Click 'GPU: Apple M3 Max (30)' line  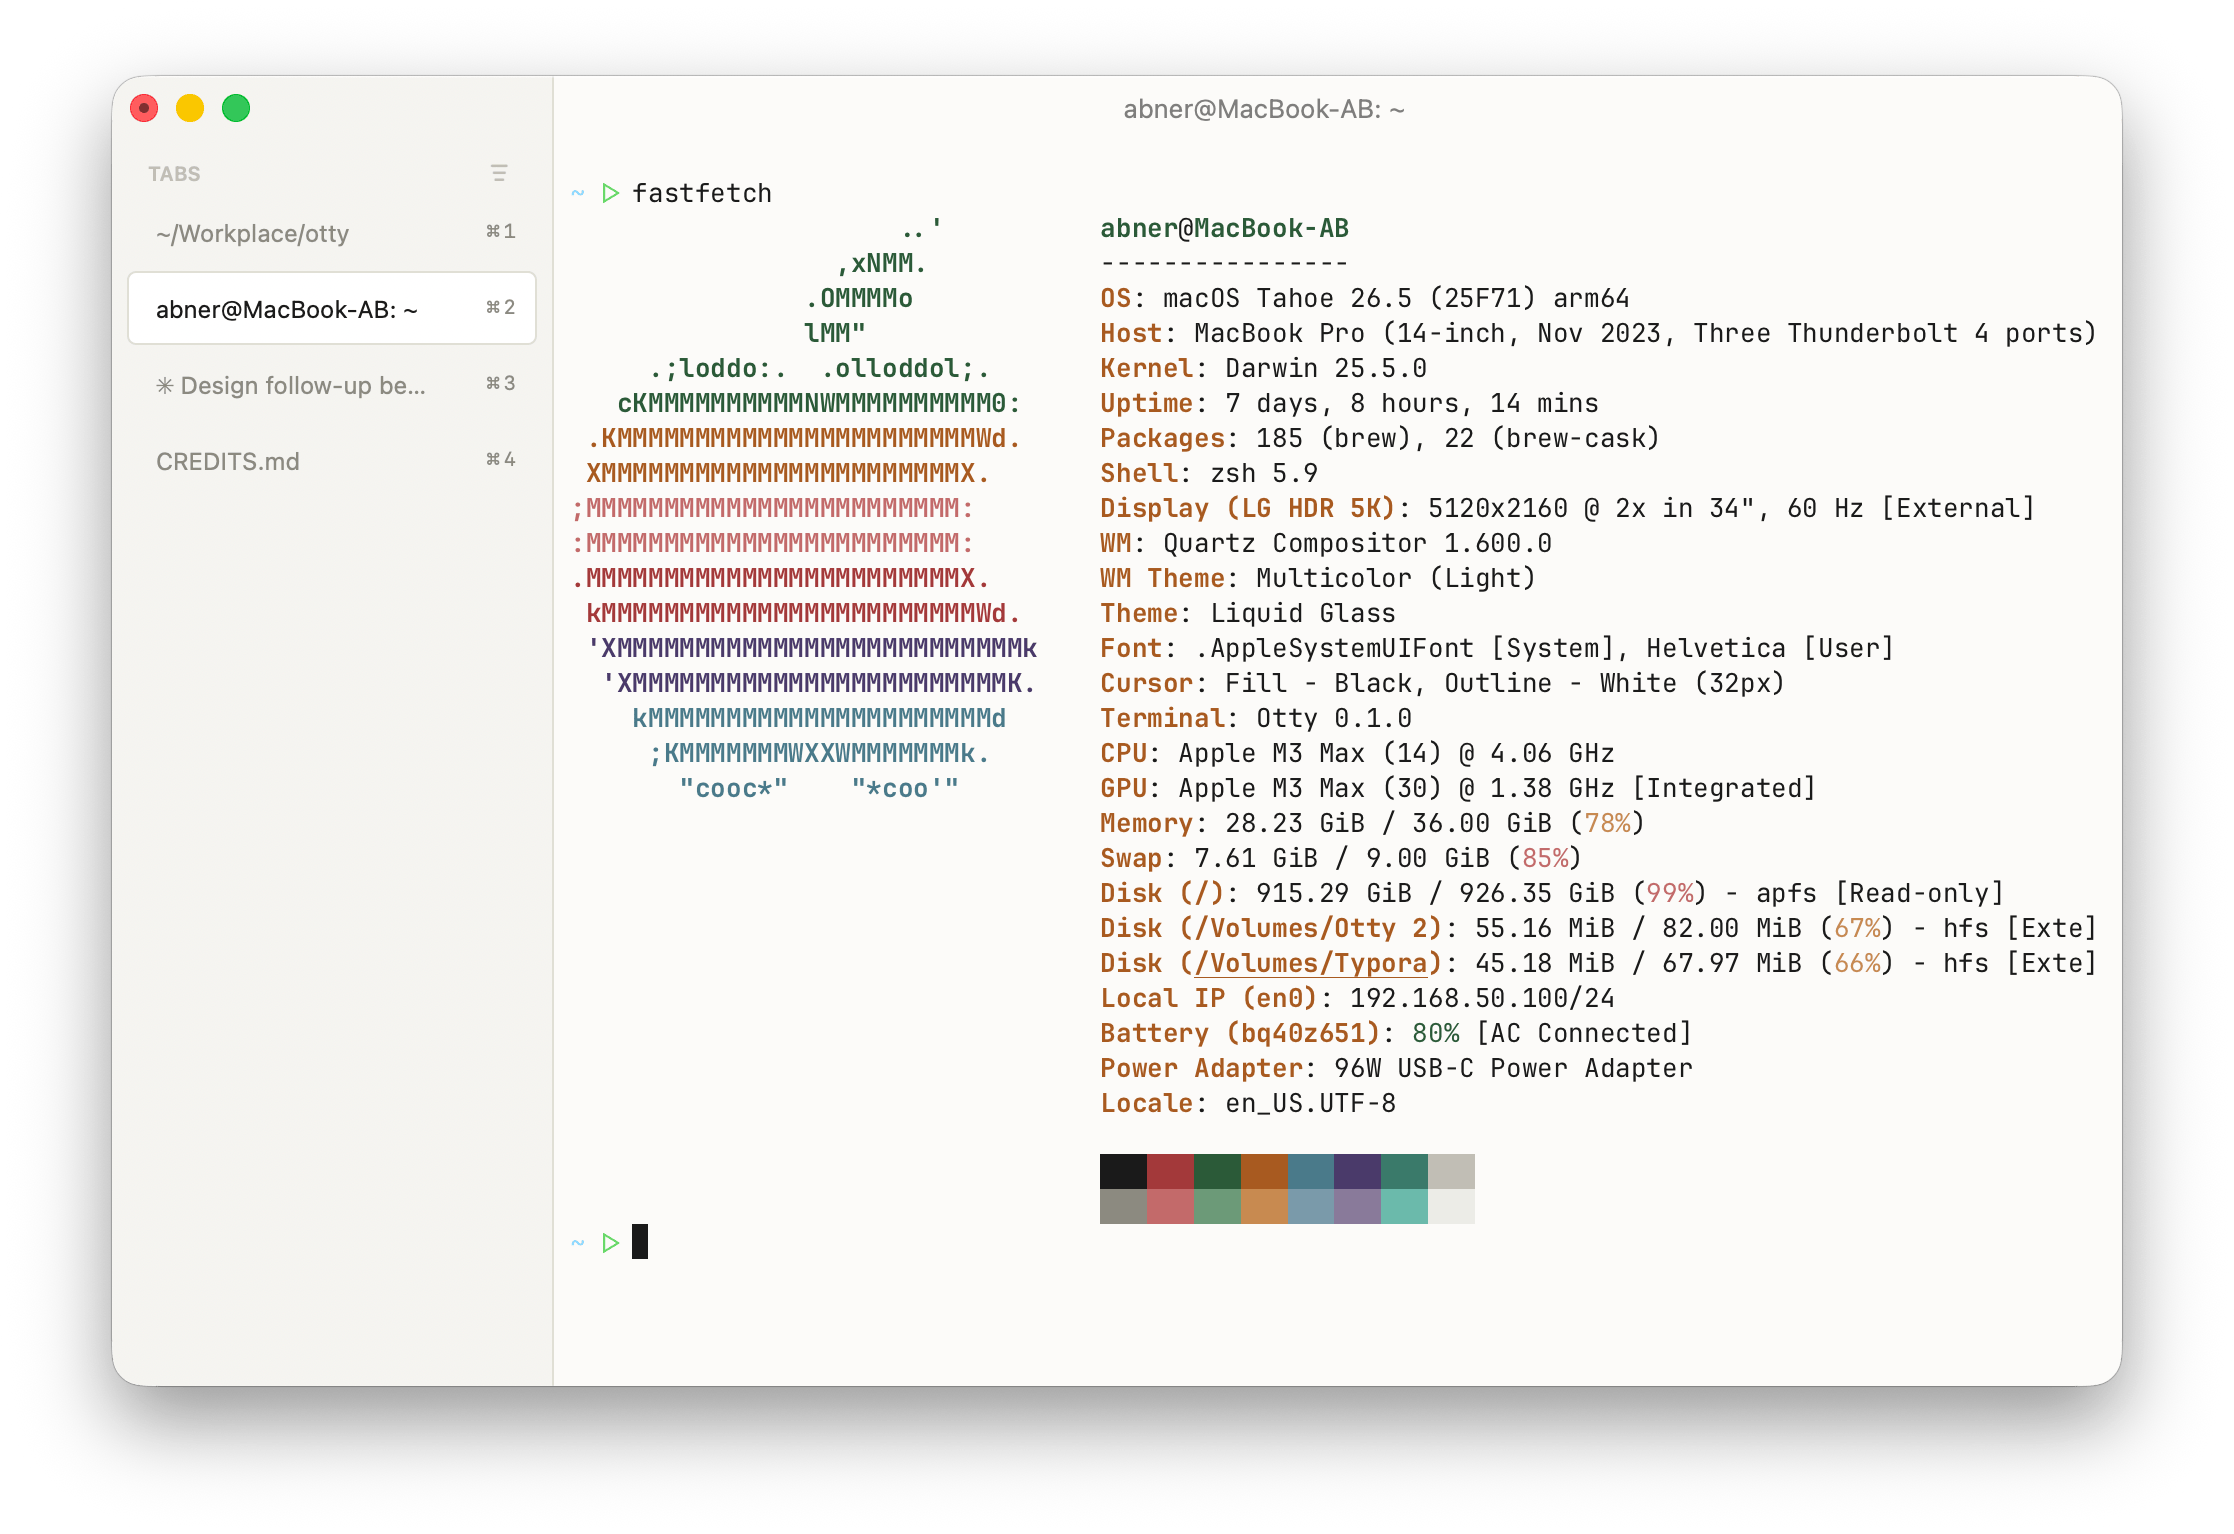[x=1458, y=788]
